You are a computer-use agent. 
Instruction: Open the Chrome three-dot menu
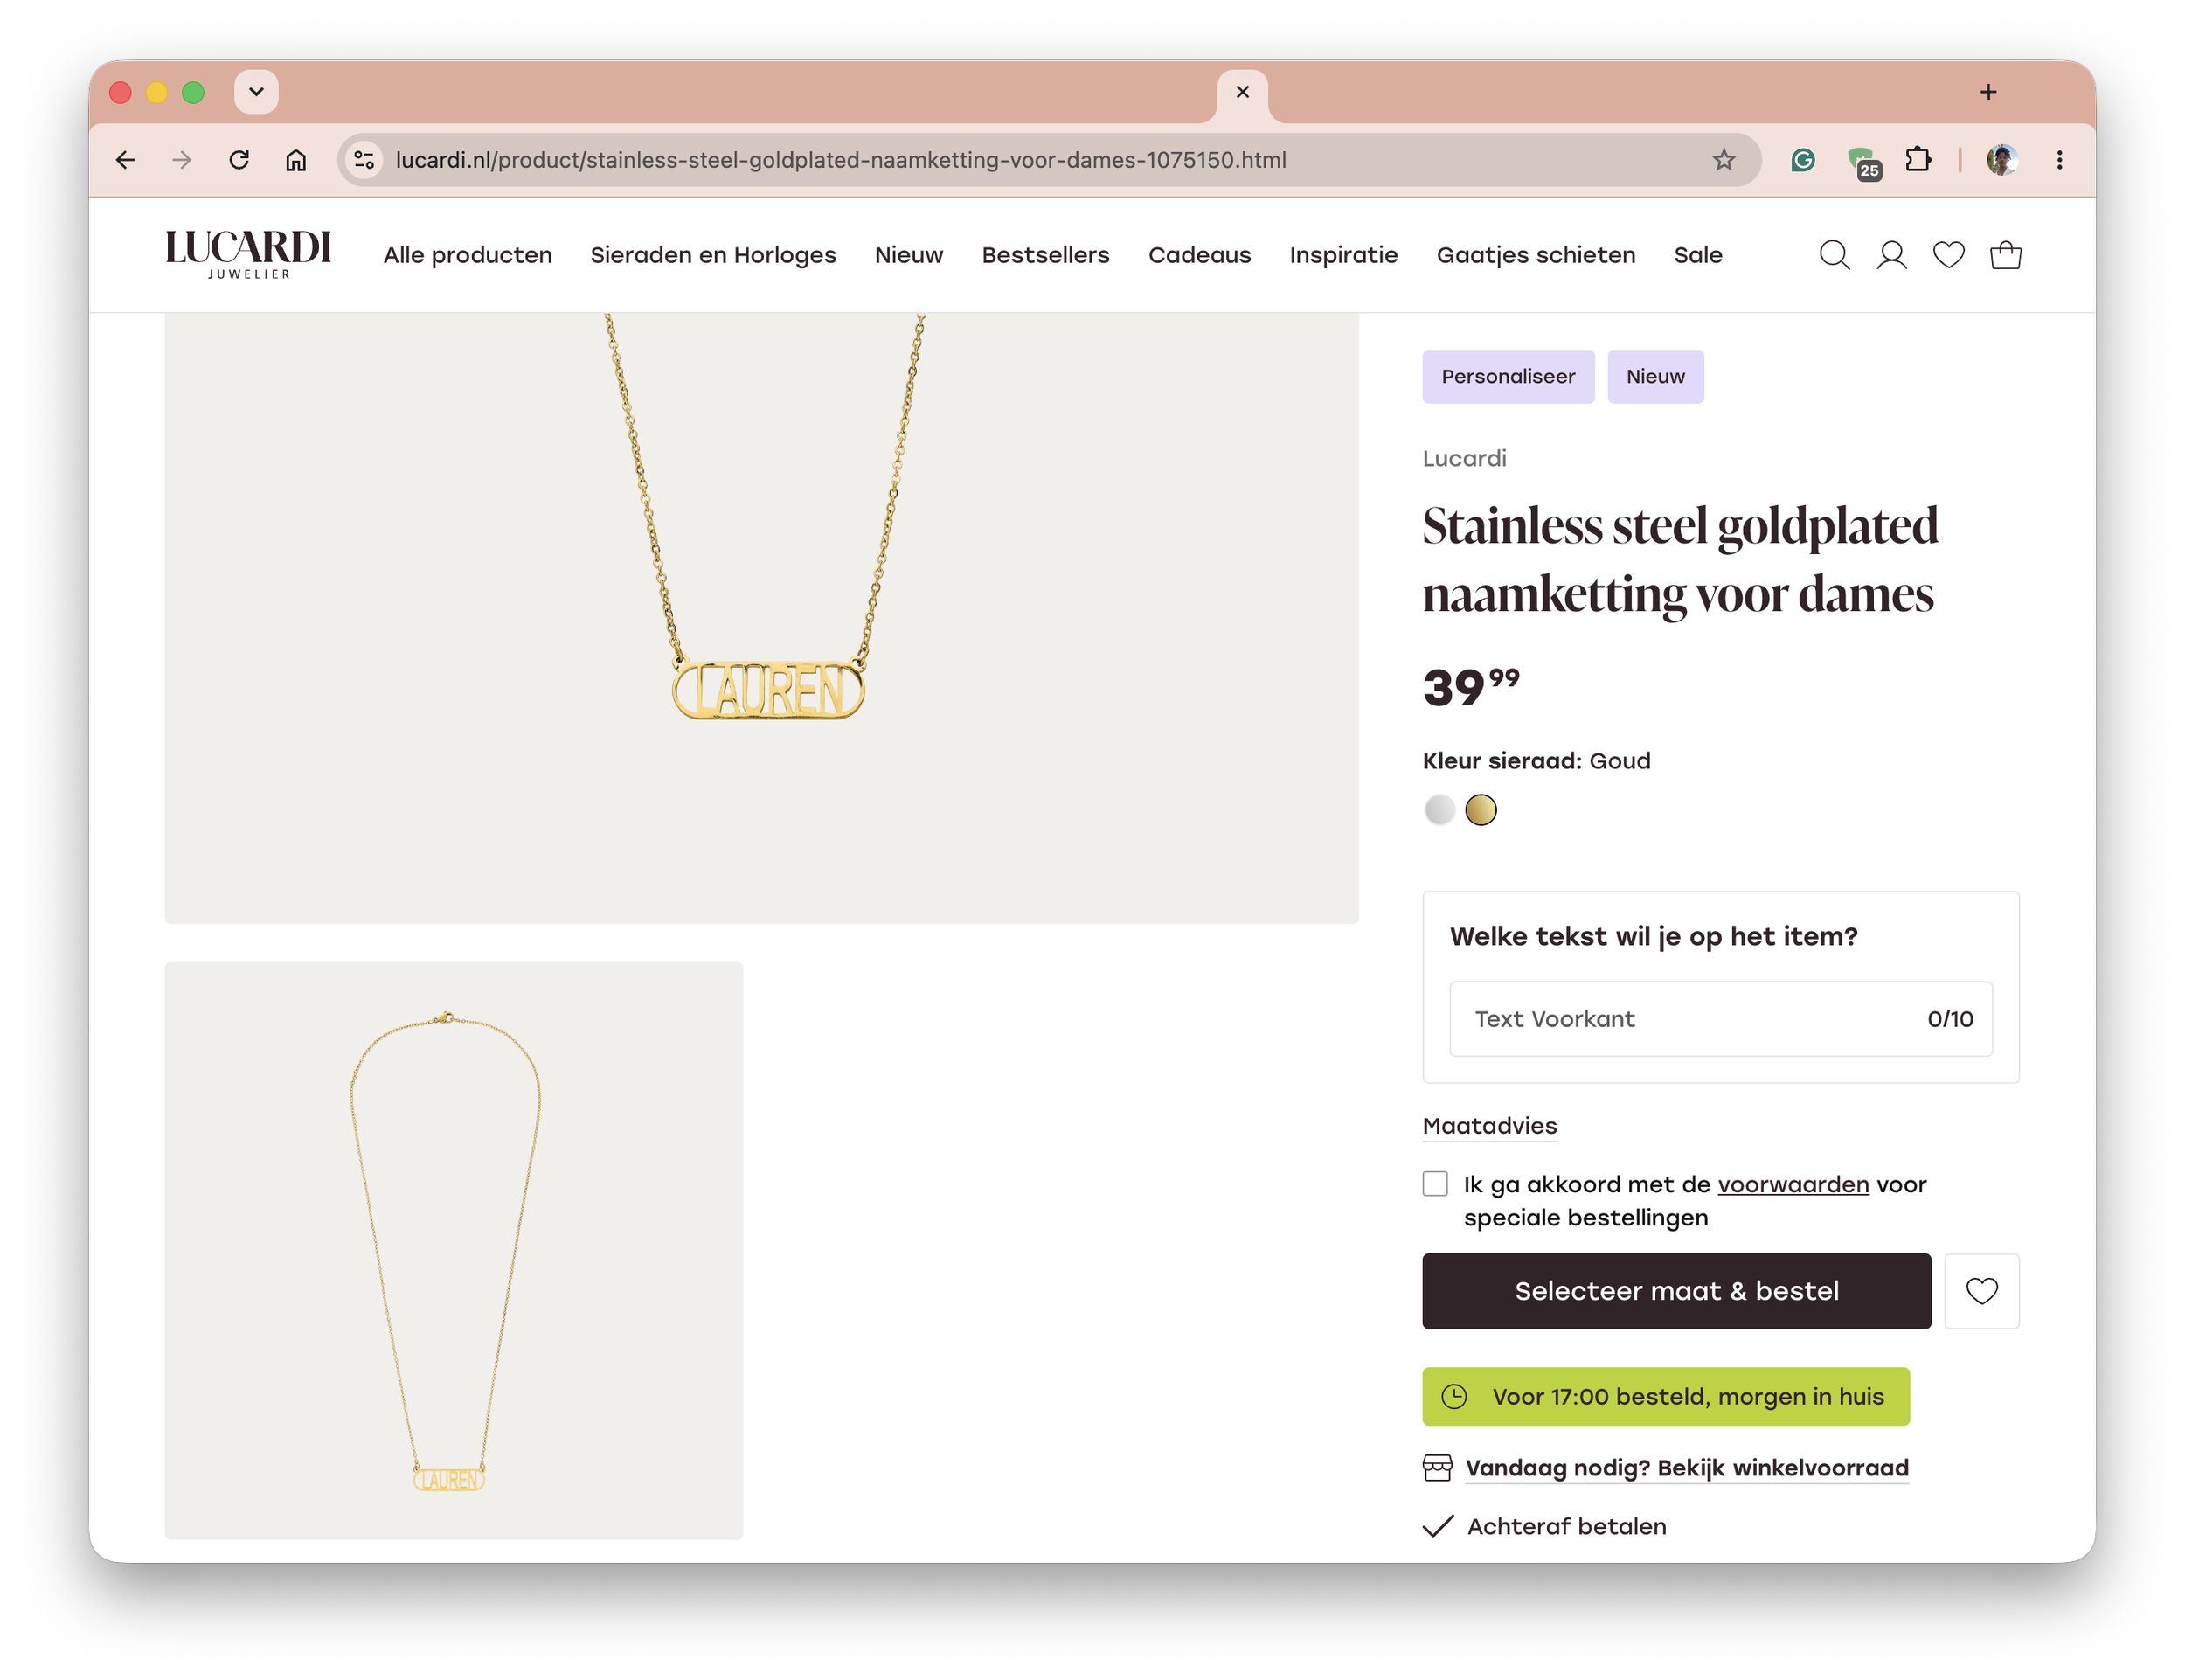point(2059,160)
